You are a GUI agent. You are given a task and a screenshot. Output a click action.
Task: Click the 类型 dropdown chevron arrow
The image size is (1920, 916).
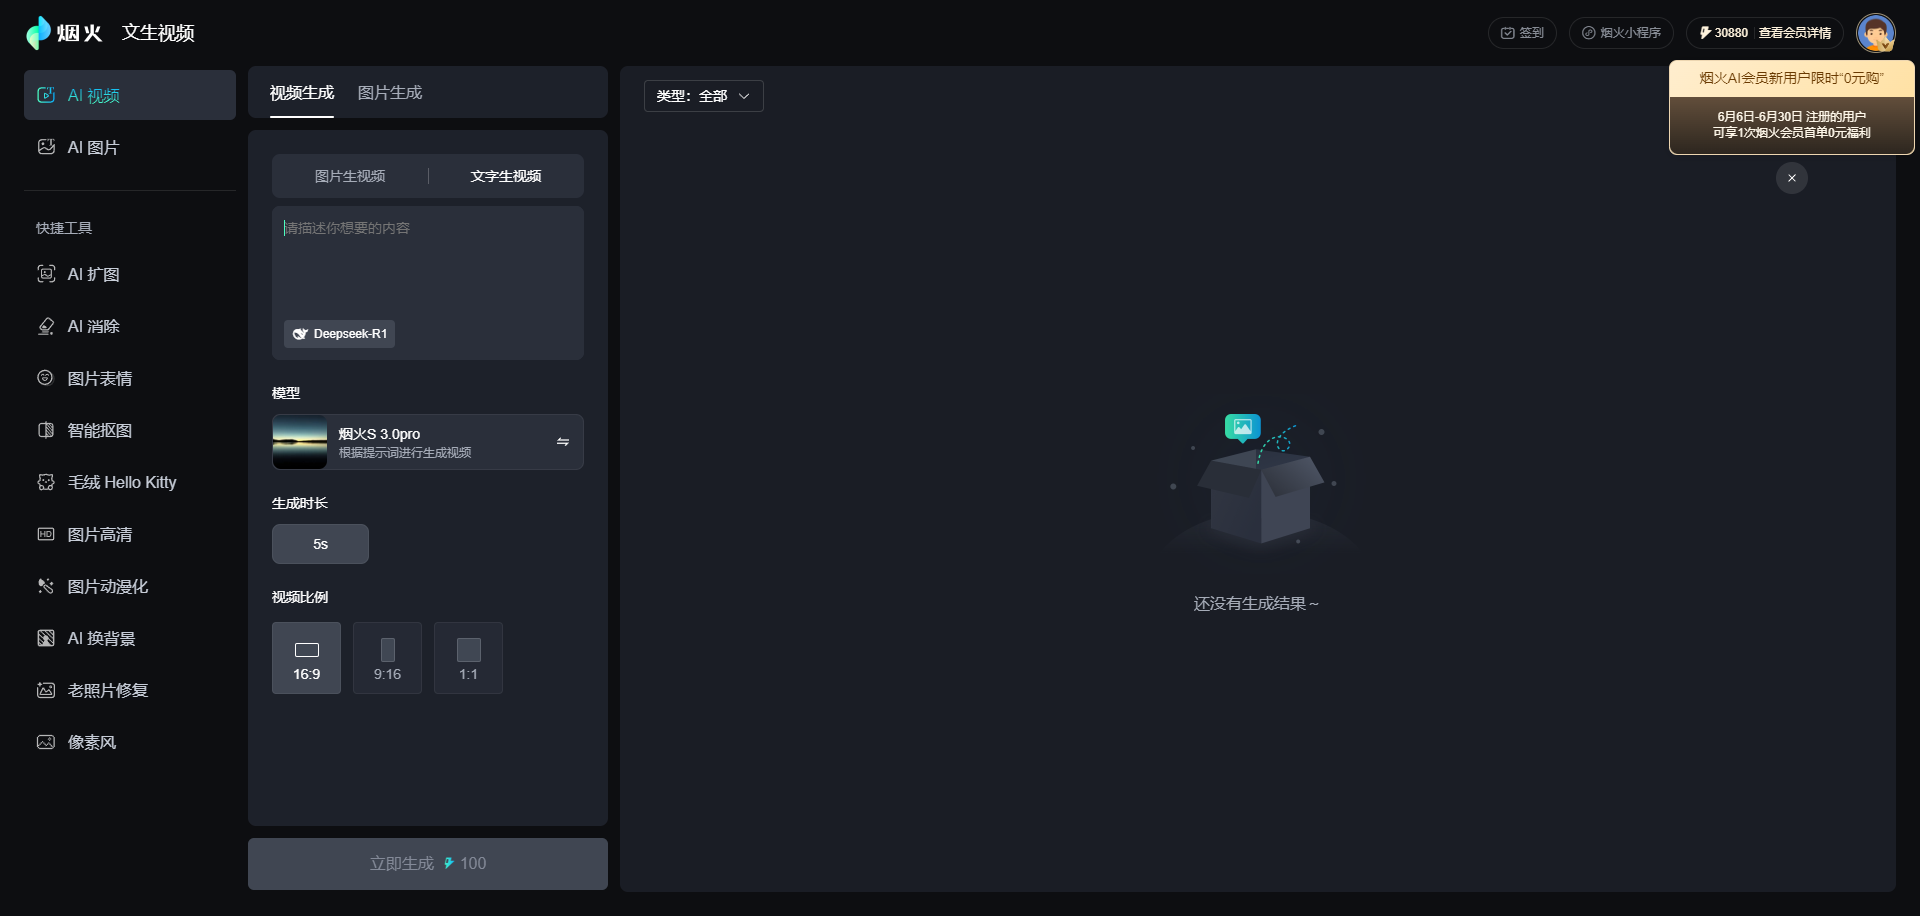[744, 96]
